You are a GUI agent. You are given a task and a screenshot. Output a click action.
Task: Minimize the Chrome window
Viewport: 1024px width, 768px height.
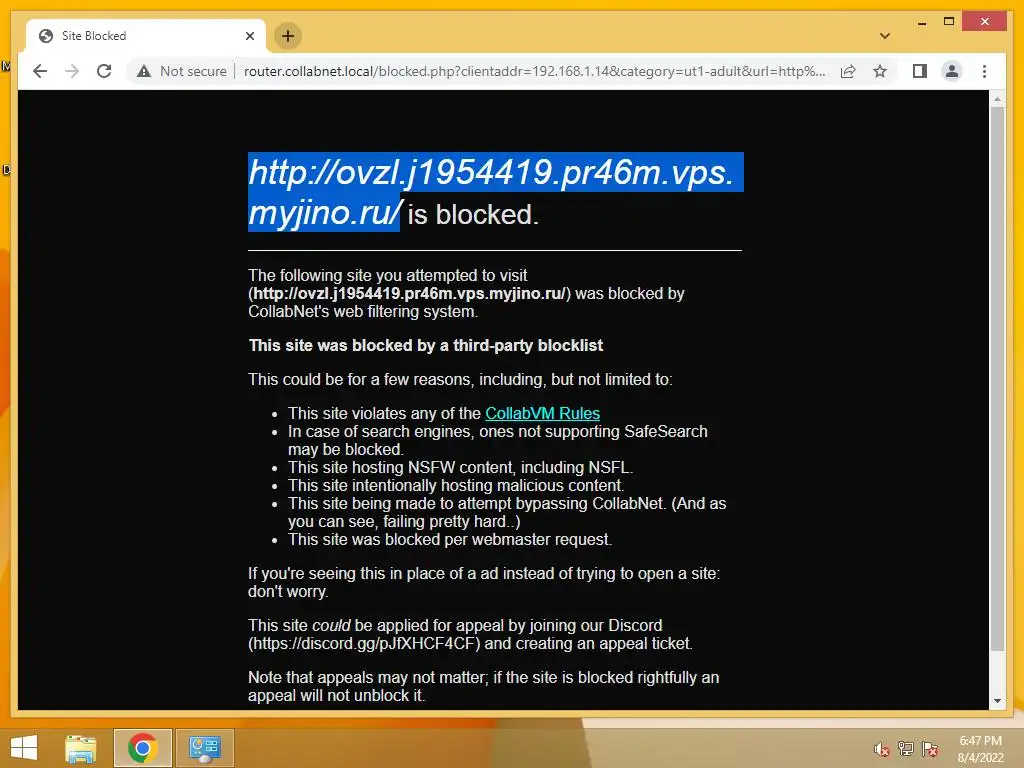[921, 22]
